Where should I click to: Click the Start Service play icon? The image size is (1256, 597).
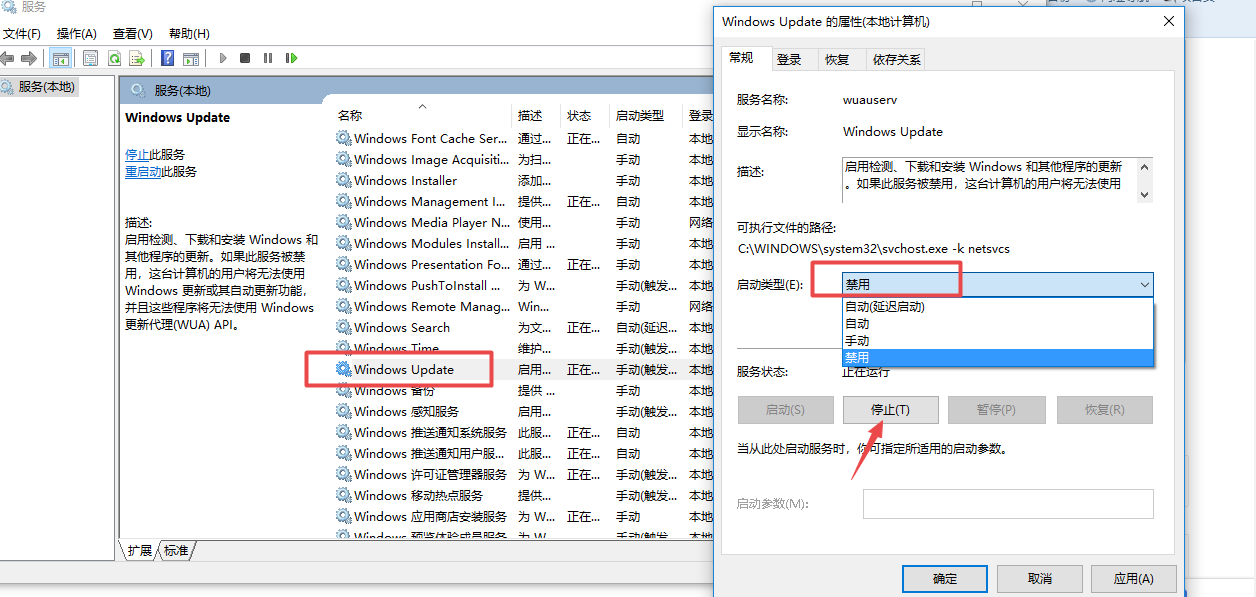222,59
